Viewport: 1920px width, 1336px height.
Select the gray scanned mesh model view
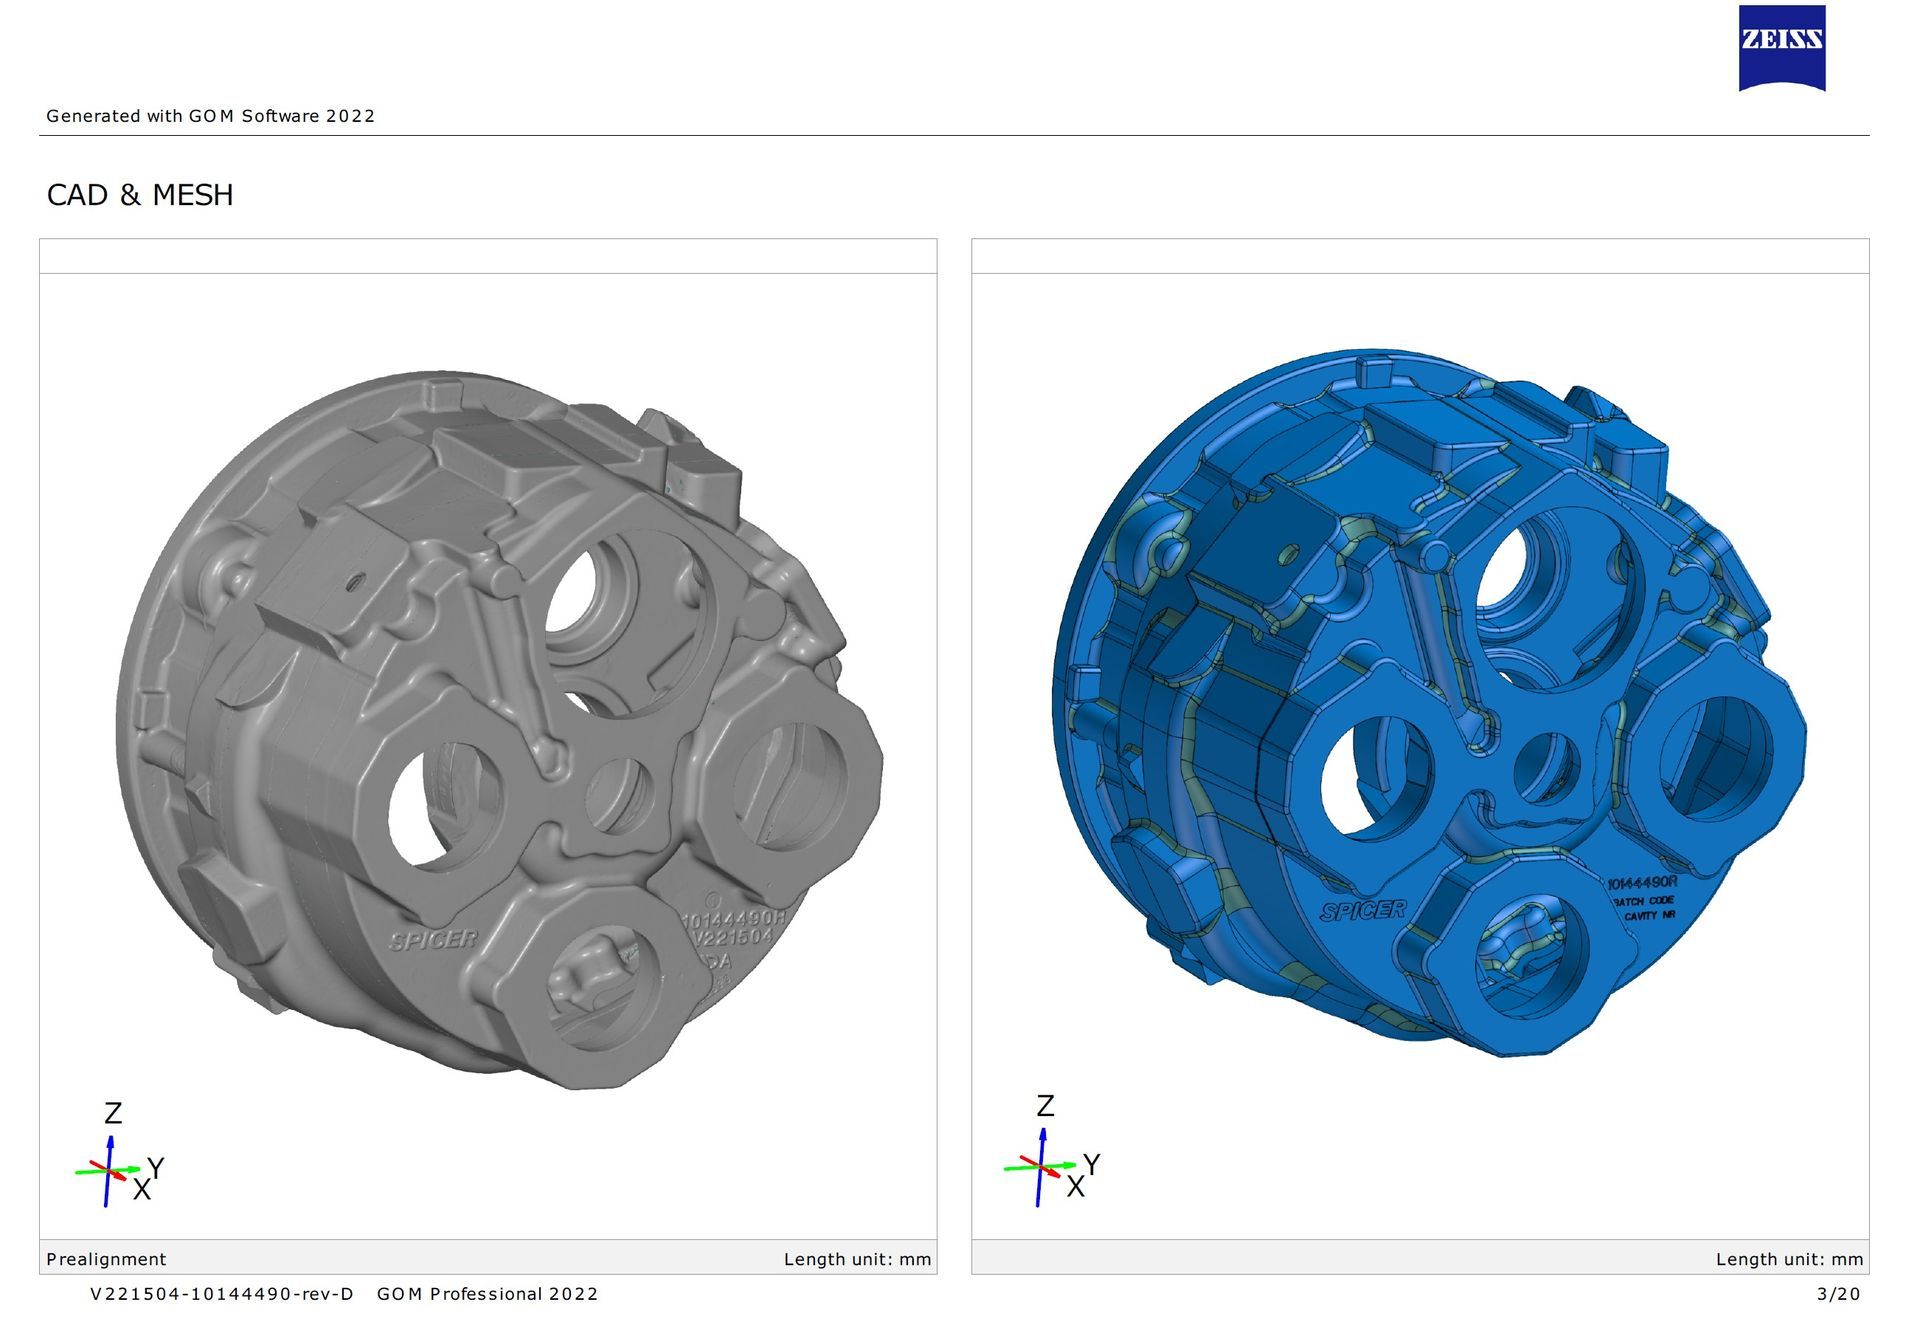[500, 732]
